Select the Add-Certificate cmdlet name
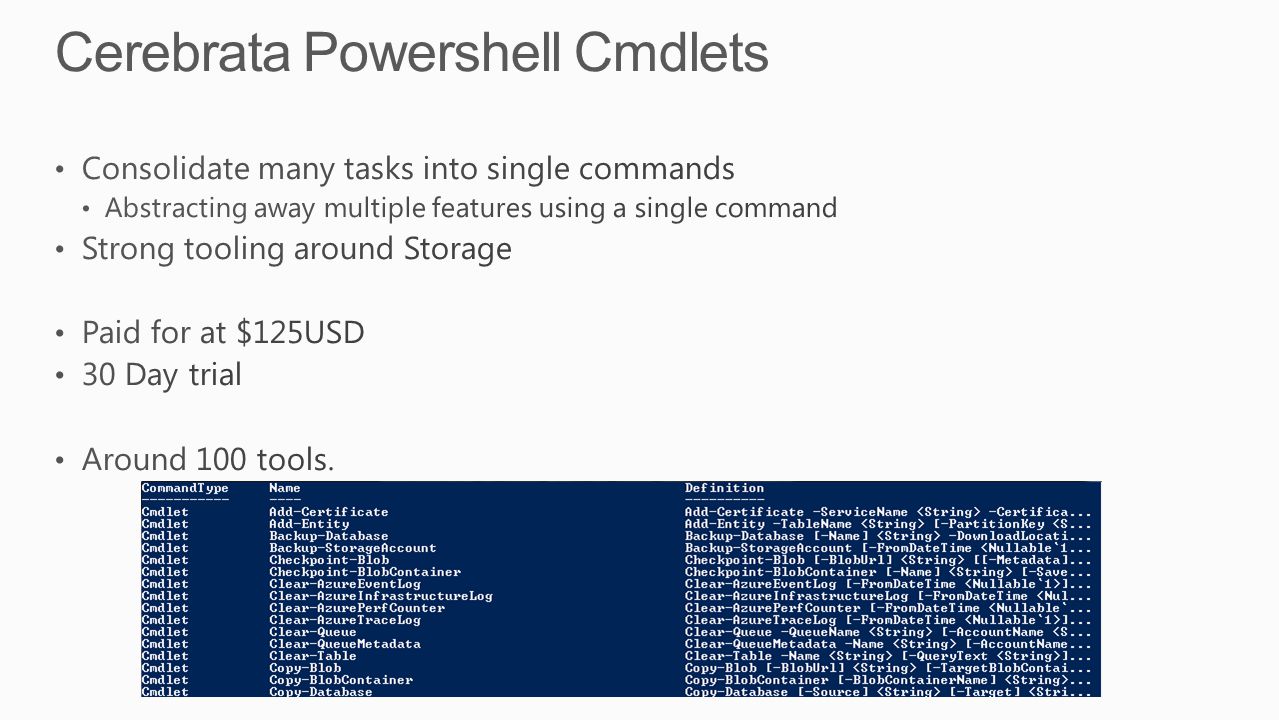The width and height of the screenshot is (1279, 720). coord(328,512)
